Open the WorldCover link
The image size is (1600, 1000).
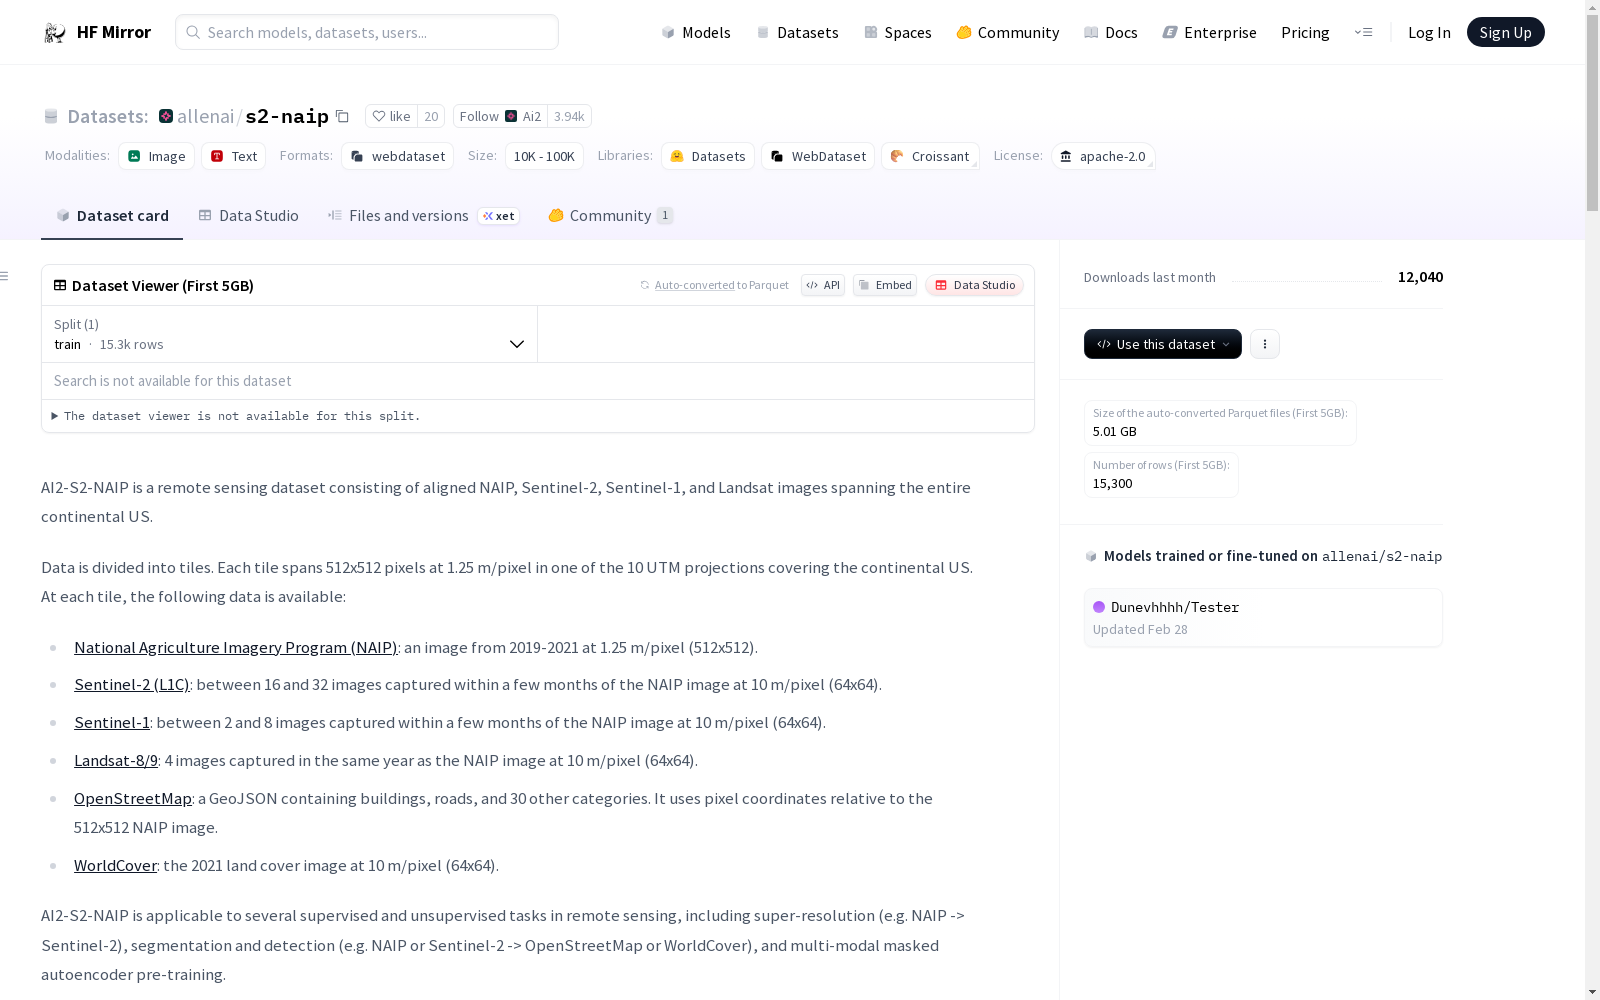pos(115,865)
